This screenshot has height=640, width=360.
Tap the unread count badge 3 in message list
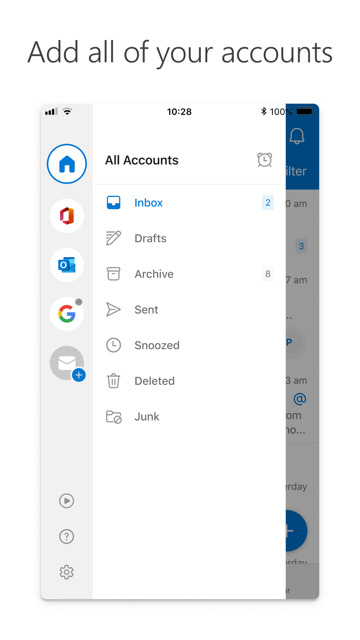point(301,246)
